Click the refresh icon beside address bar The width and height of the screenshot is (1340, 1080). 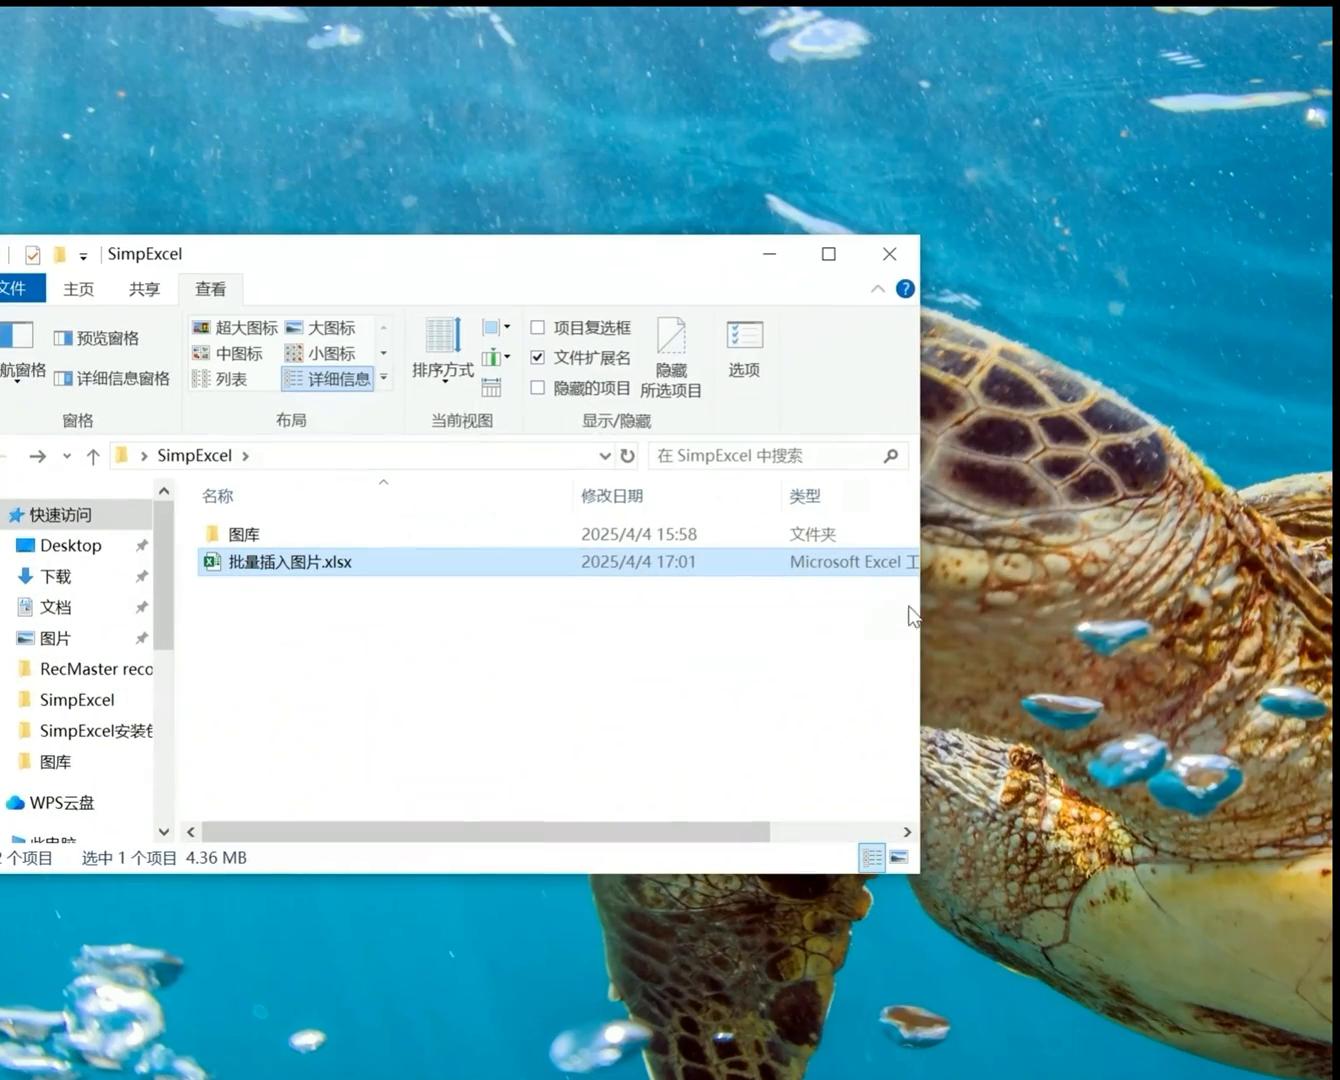[x=627, y=456]
